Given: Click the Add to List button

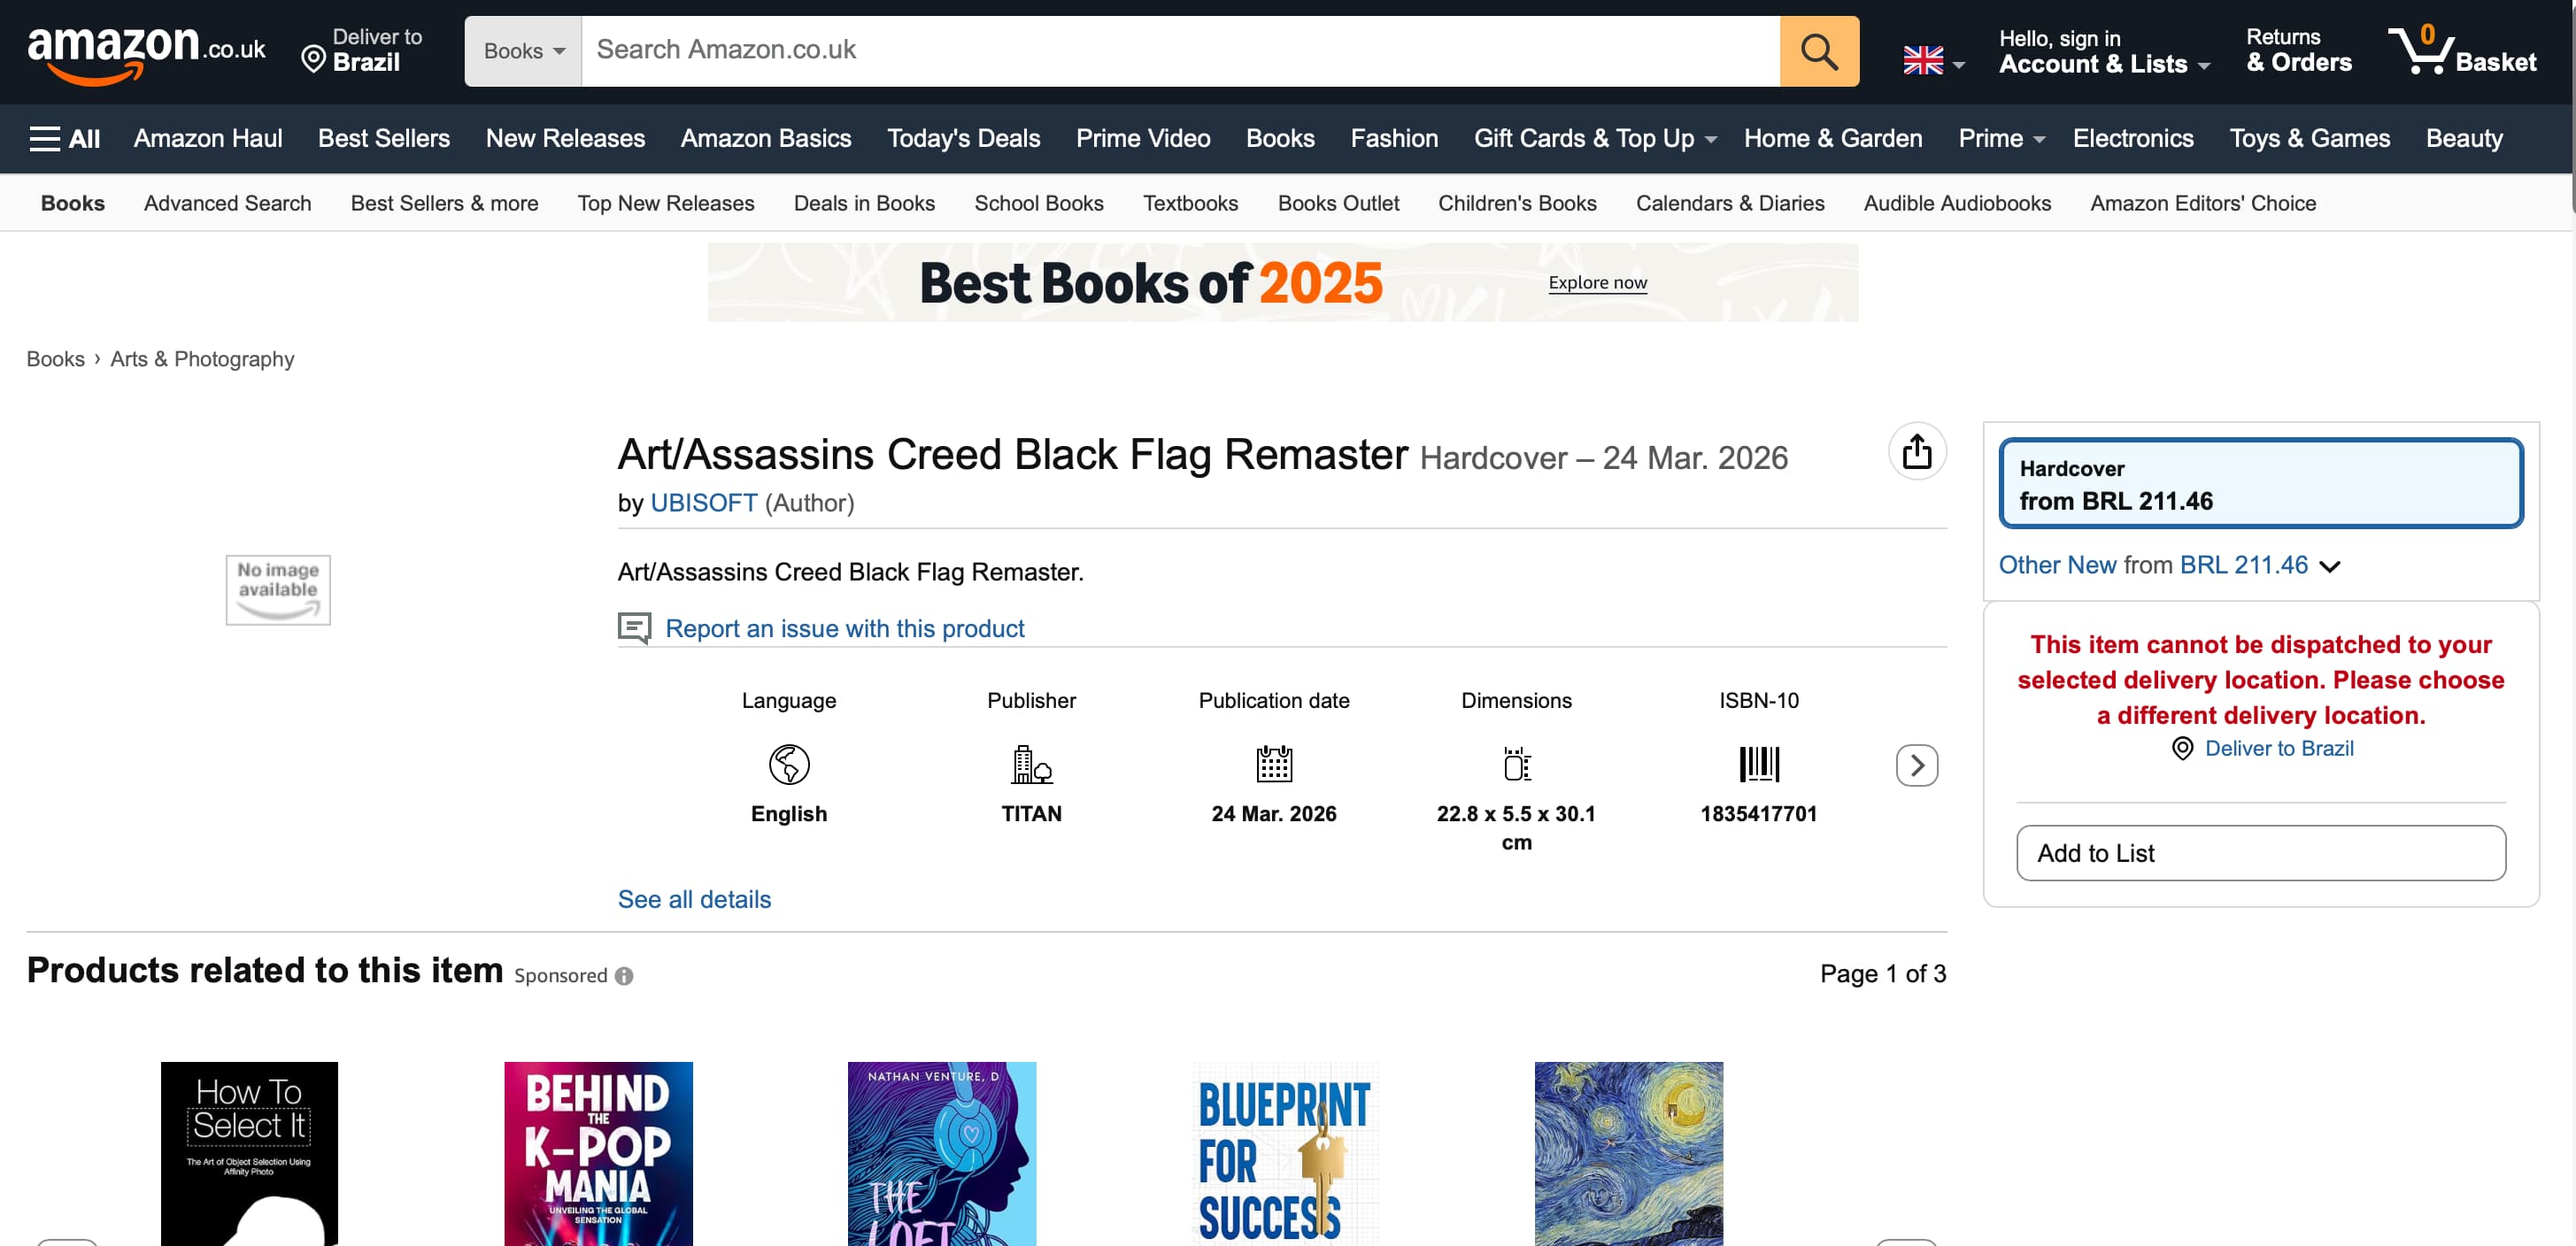Looking at the screenshot, I should (2260, 853).
